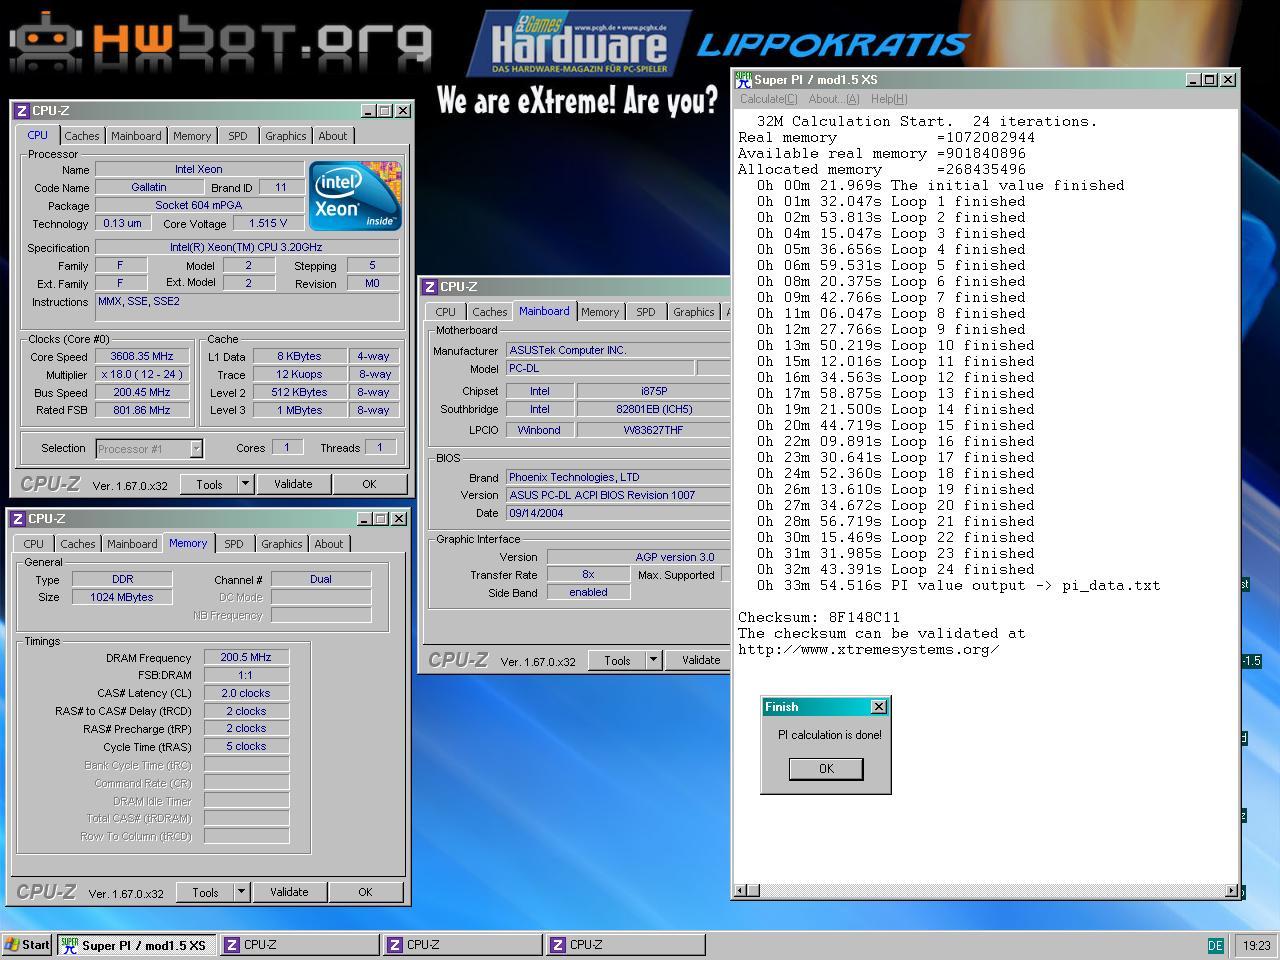
Task: Click CPU-Z title icon in Memory window
Action: [x=17, y=519]
